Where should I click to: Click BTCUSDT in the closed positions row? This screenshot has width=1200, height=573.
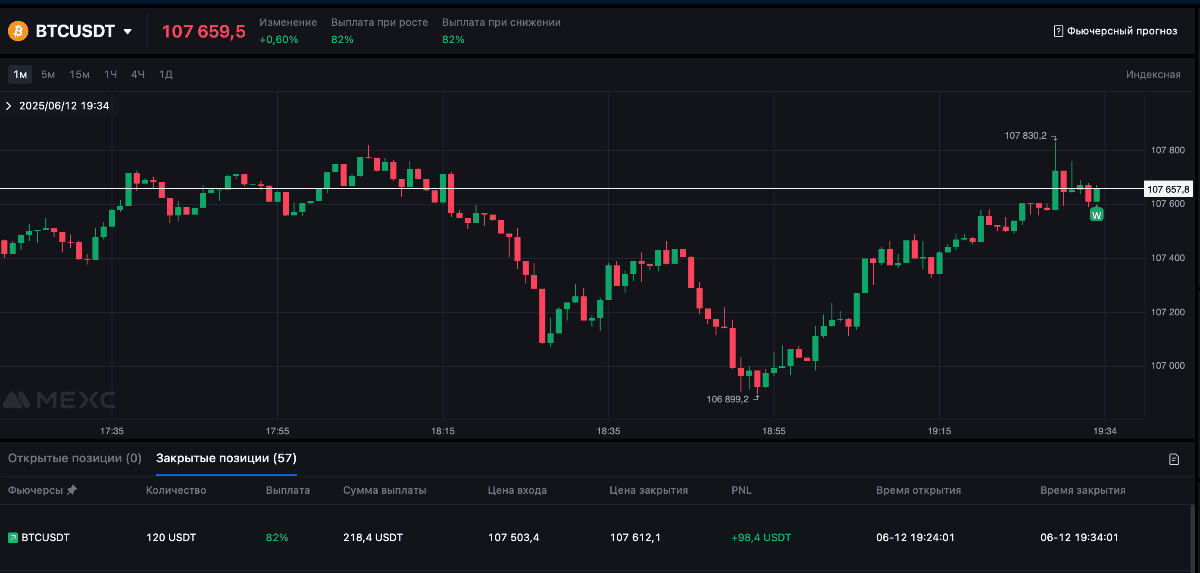46,538
